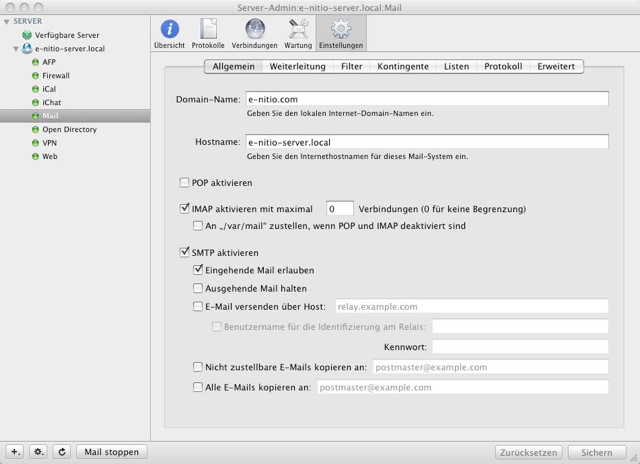Open the Wartung toolbar icon

click(297, 28)
